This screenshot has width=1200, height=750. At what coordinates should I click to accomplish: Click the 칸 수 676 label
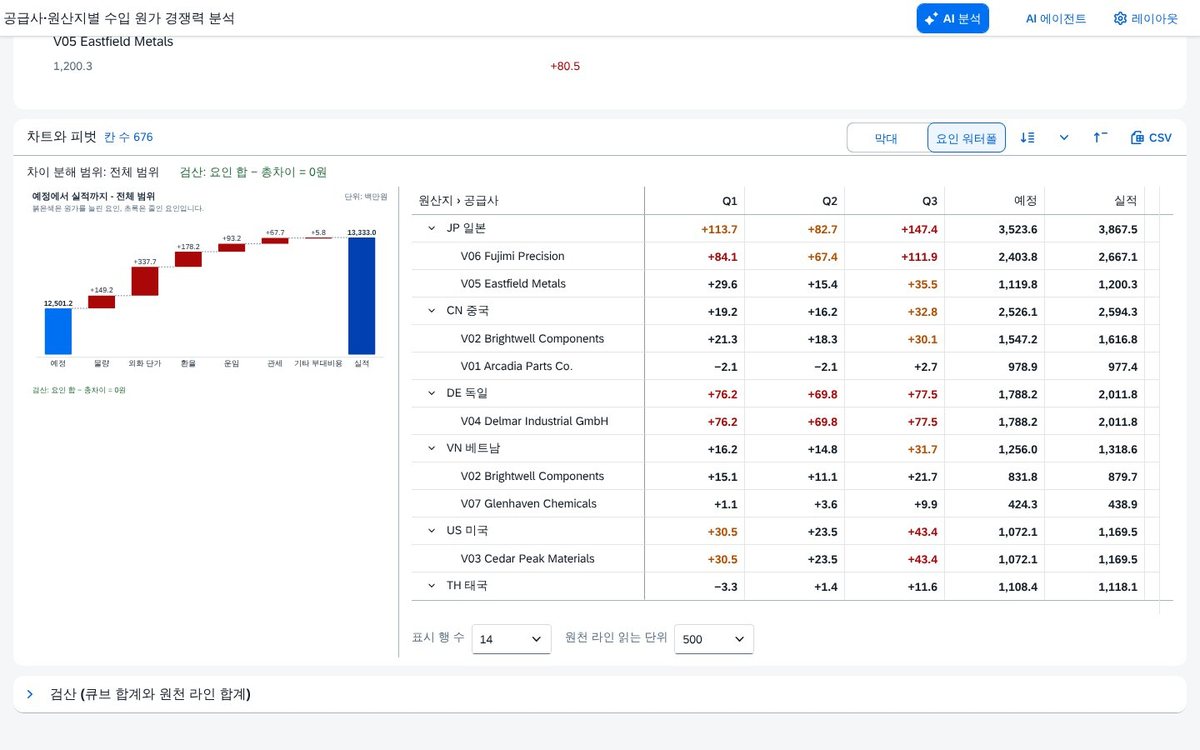point(129,137)
